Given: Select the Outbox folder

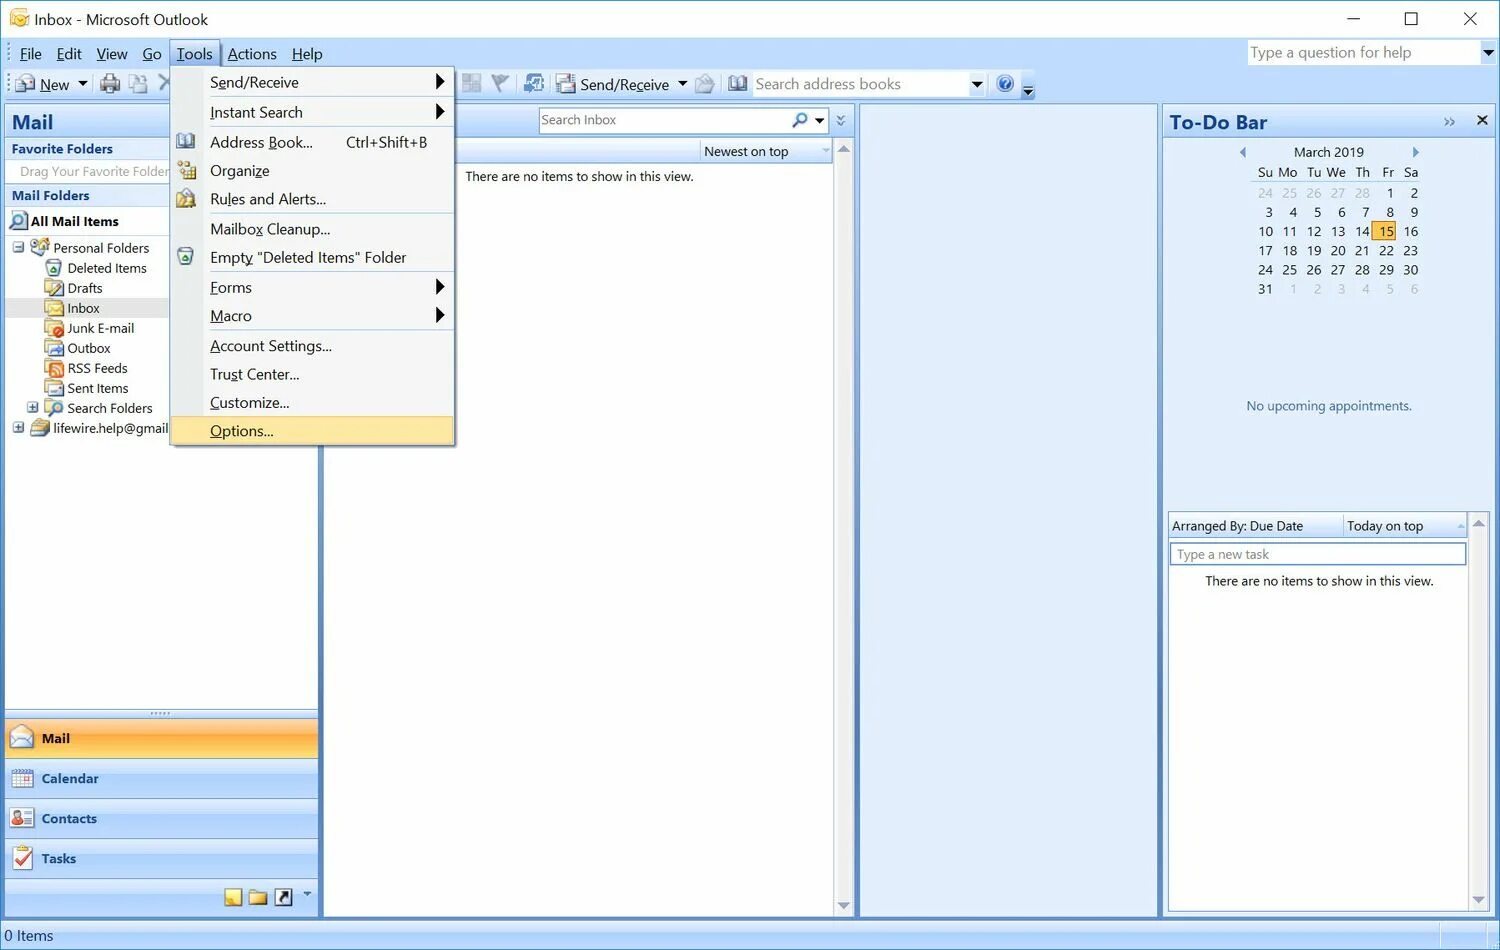Looking at the screenshot, I should [x=89, y=348].
